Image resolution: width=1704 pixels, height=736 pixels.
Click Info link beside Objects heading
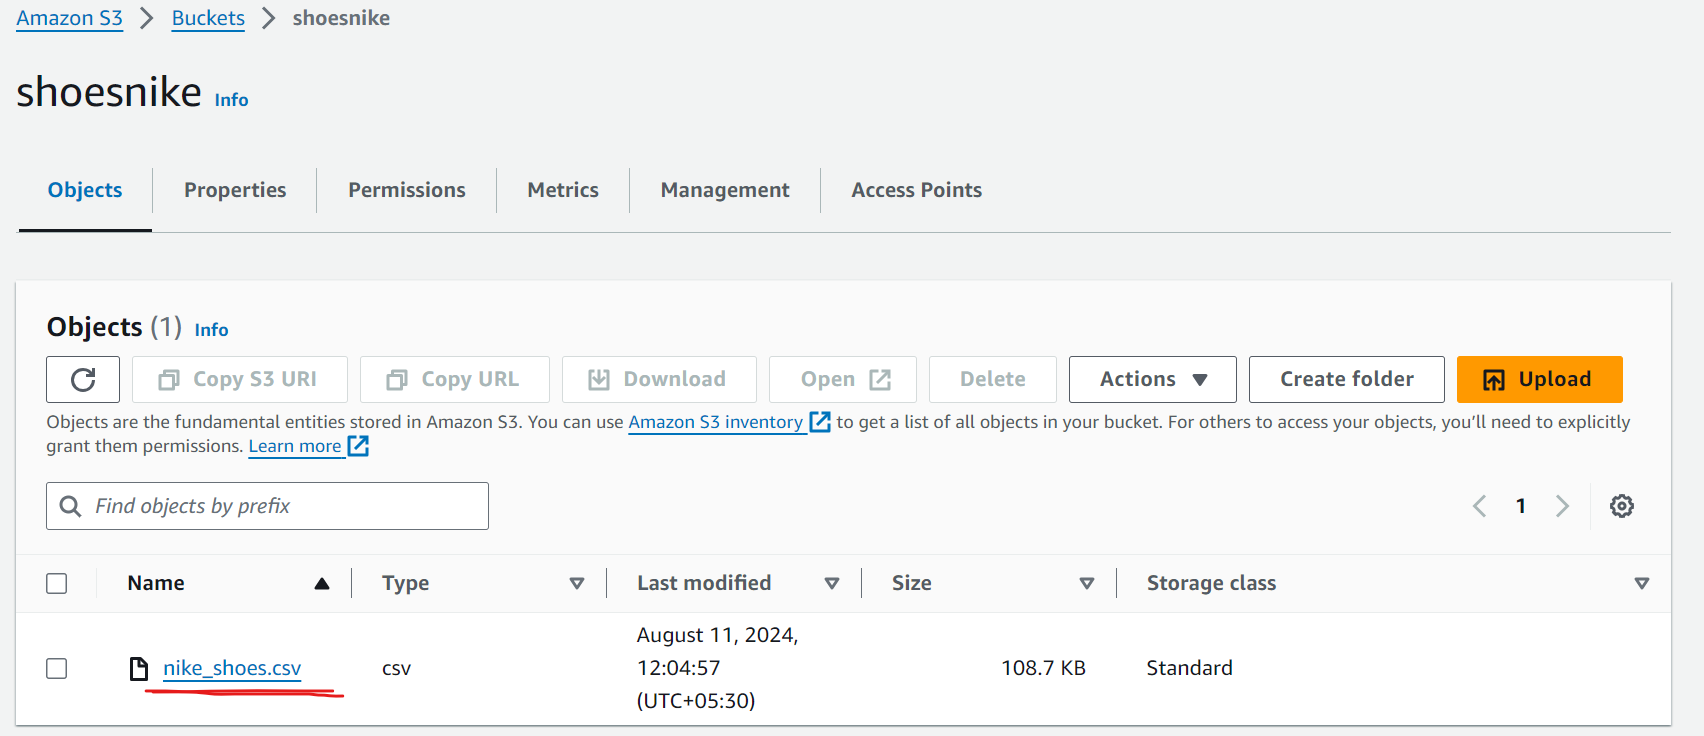[211, 330]
